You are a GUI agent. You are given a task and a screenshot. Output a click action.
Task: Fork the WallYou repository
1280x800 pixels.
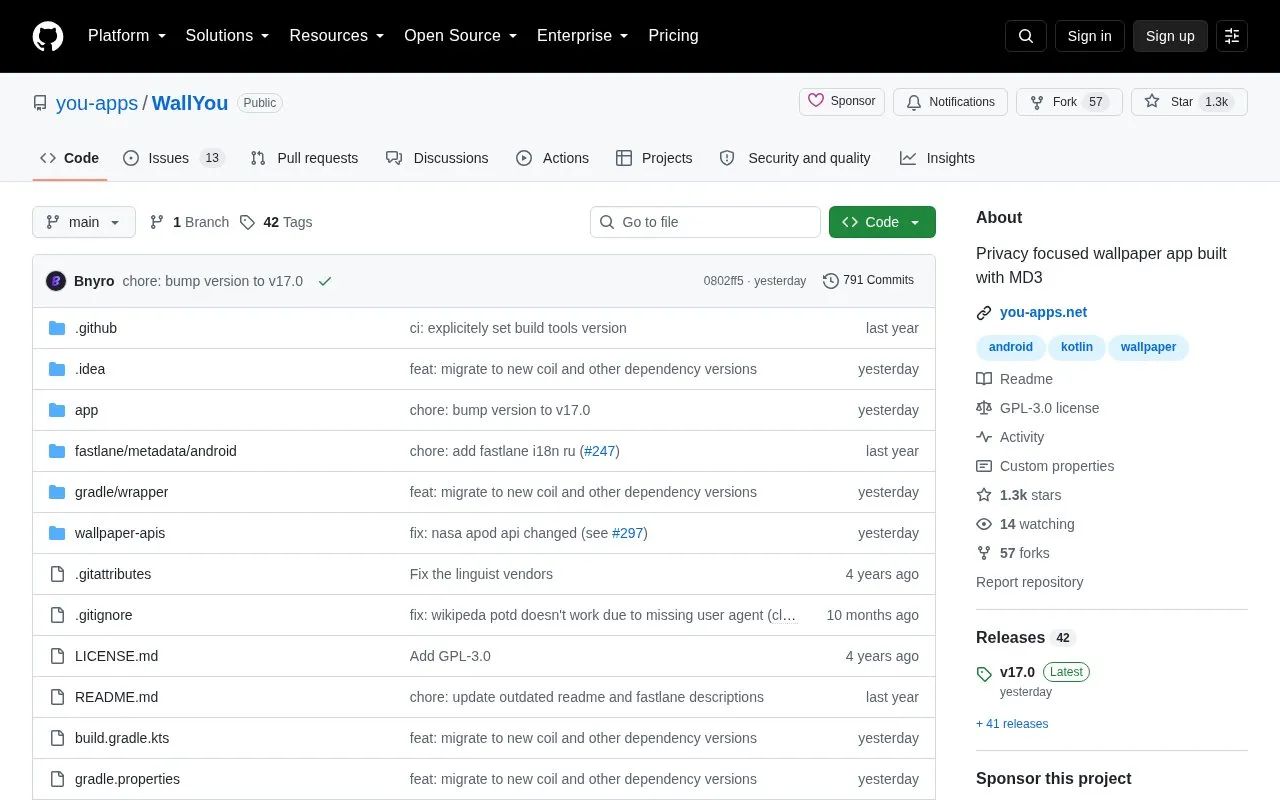click(1069, 102)
